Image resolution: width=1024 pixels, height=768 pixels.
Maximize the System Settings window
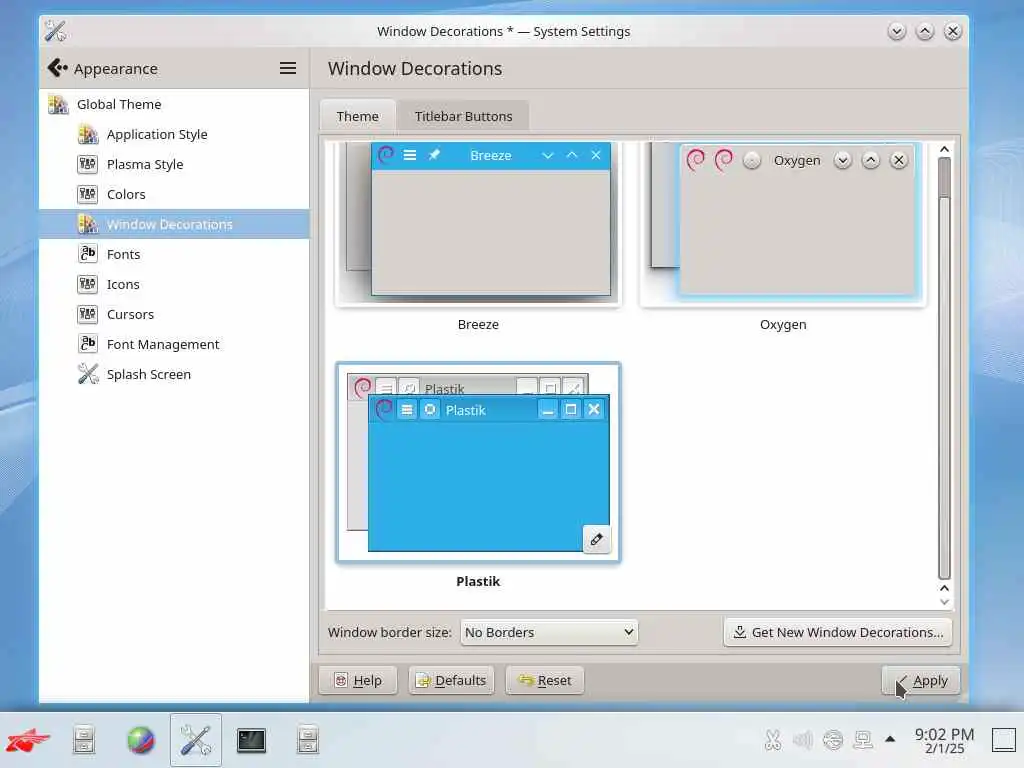pyautogui.click(x=925, y=31)
